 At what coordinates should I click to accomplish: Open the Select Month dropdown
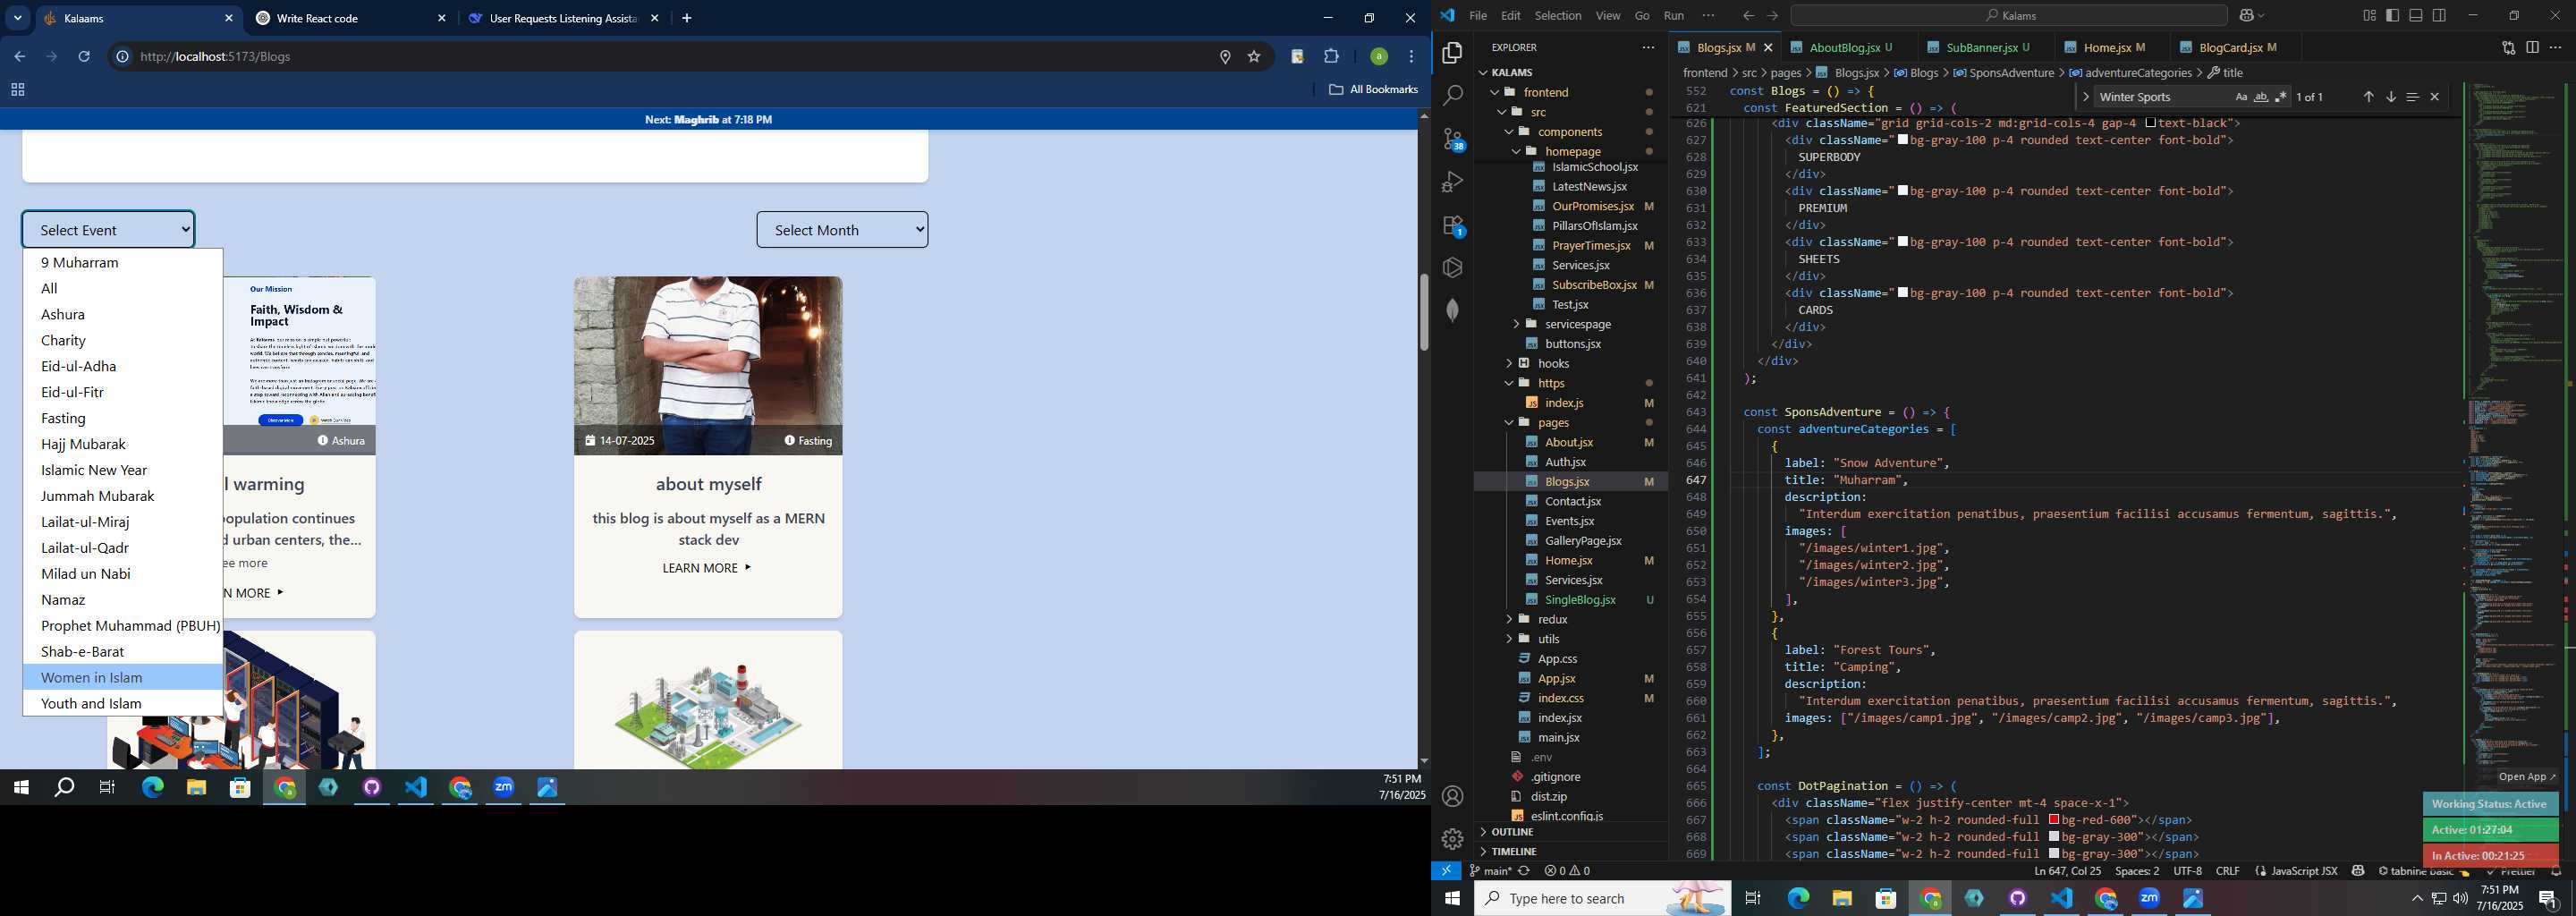coord(842,230)
